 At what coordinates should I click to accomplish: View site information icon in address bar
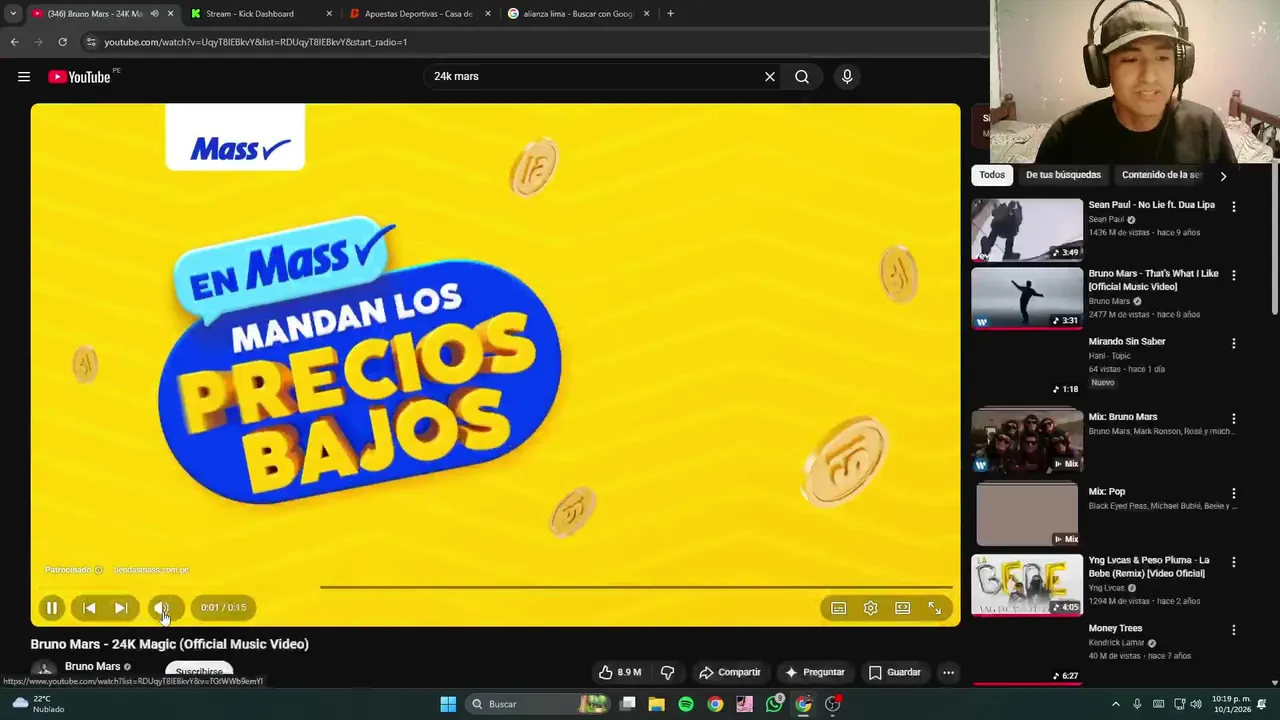91,42
